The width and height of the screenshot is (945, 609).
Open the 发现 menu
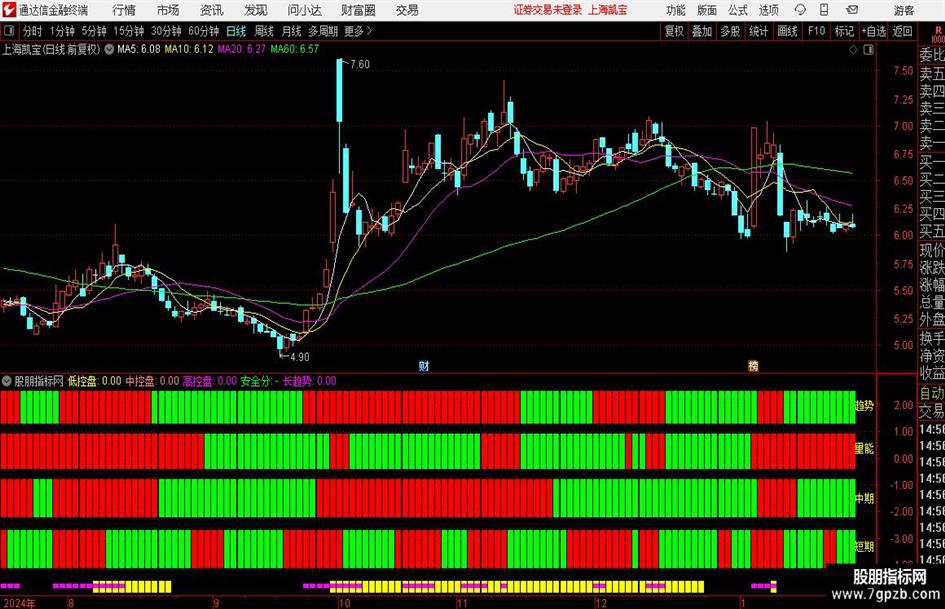tap(256, 10)
